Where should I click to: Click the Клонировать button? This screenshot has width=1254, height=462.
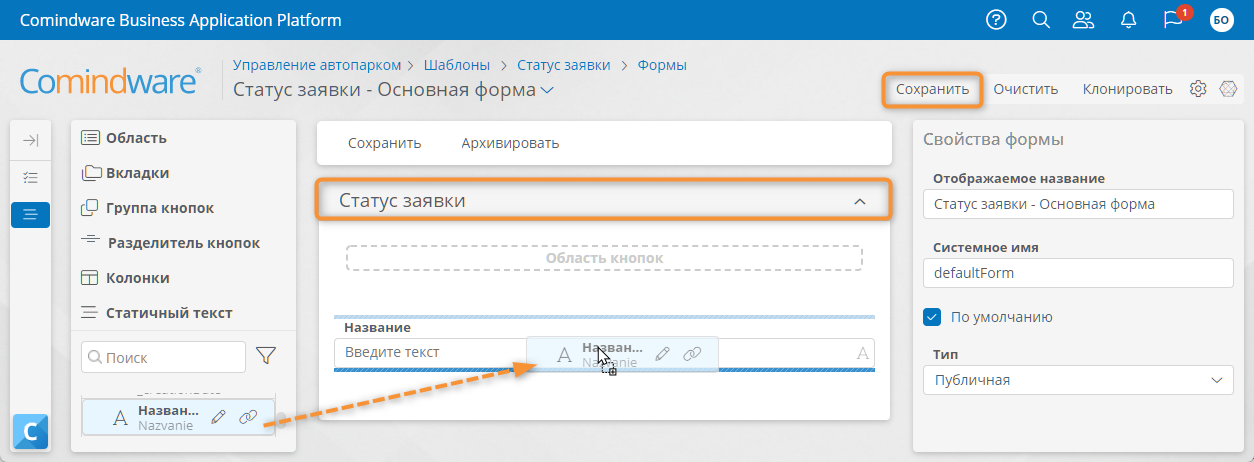pos(1127,89)
